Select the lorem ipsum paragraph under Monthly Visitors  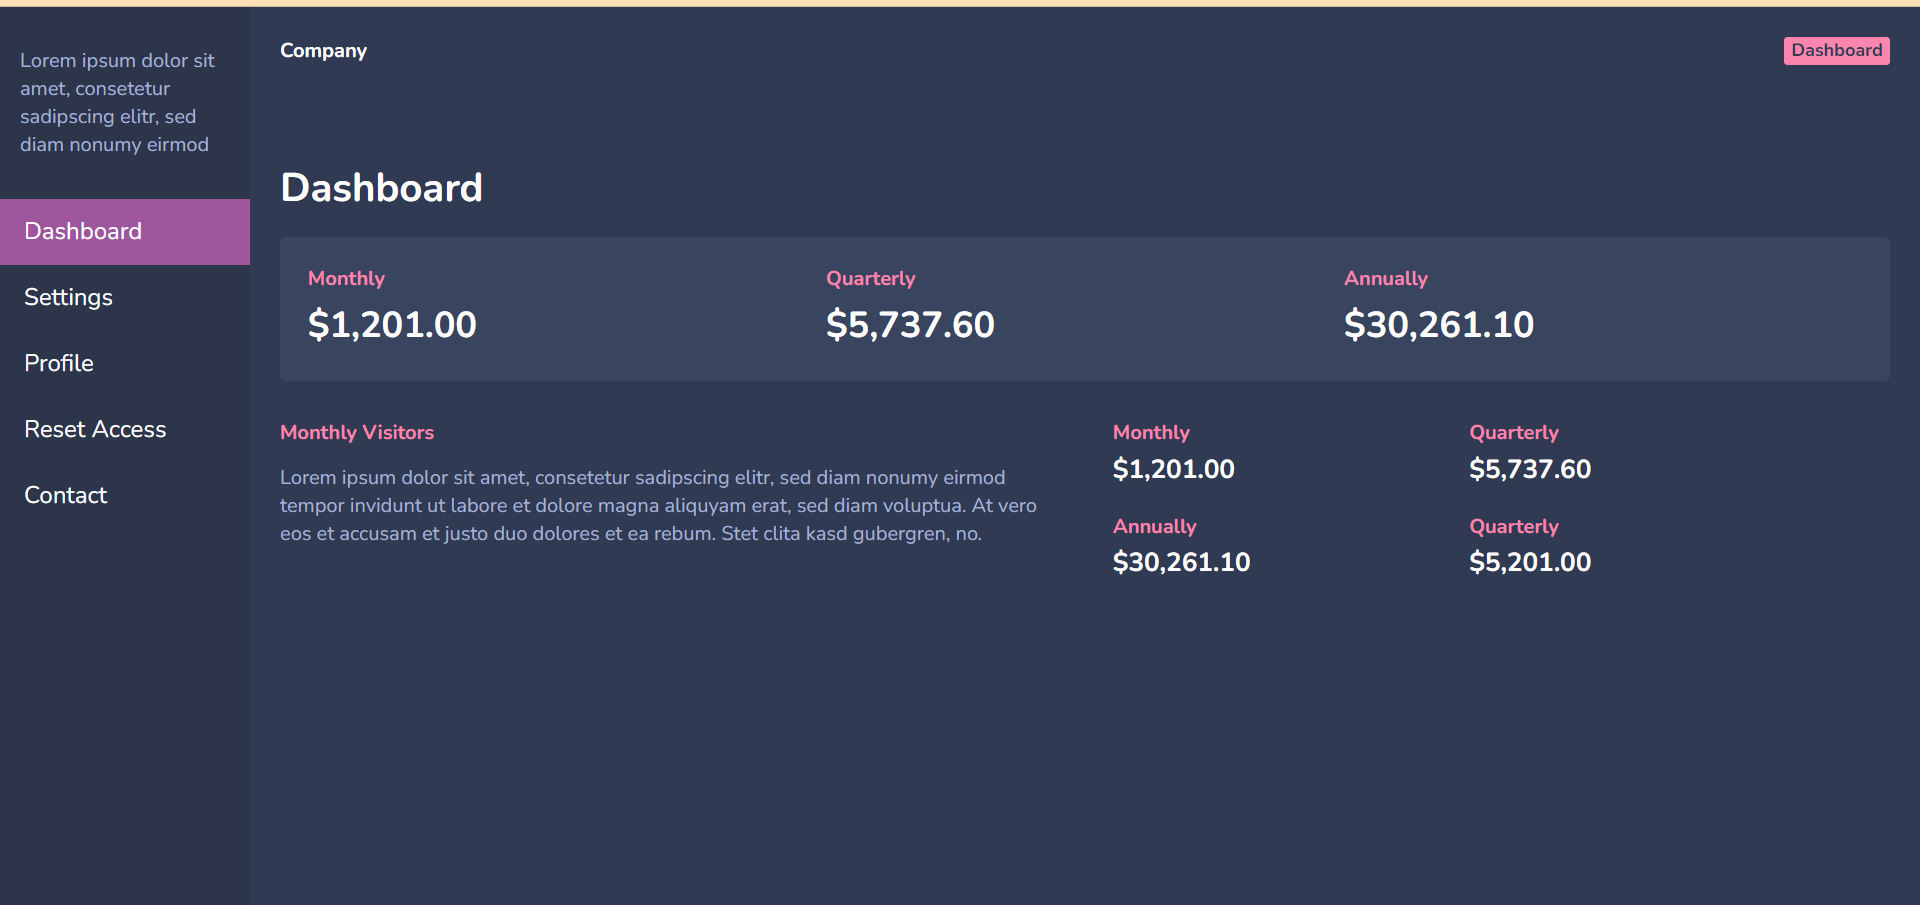(658, 505)
